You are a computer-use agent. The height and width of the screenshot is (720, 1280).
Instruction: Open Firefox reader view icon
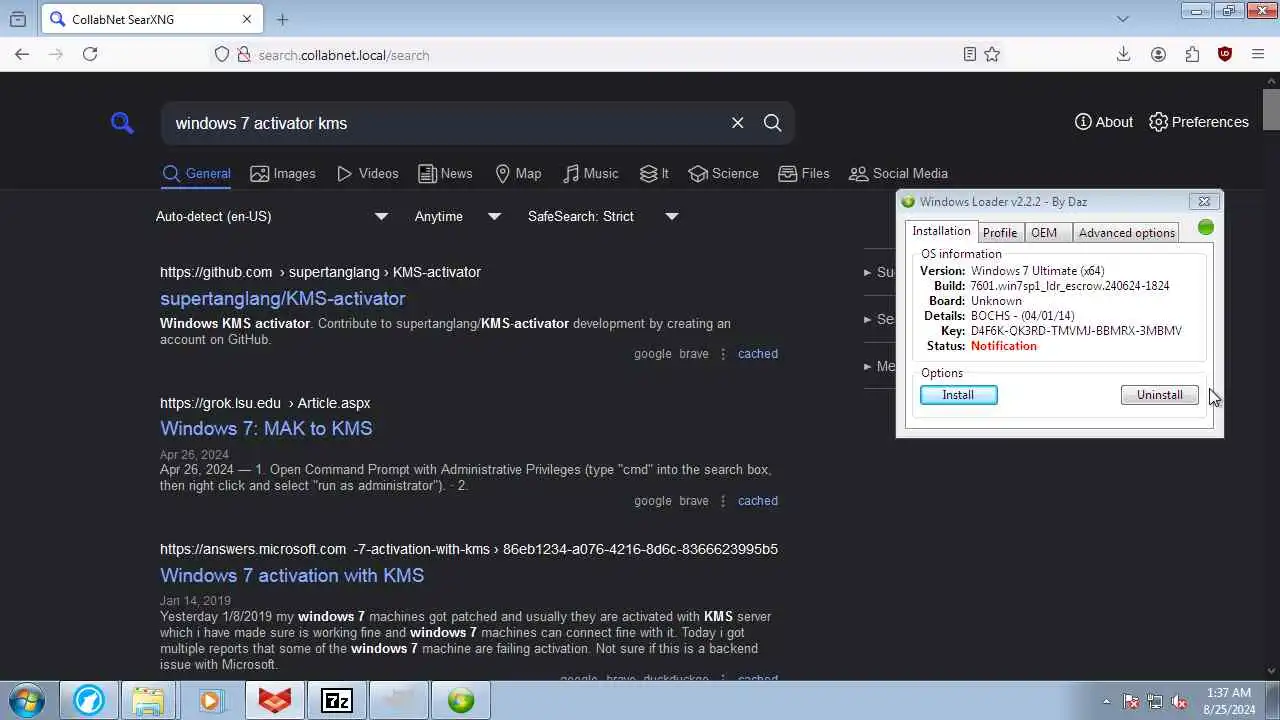[x=969, y=54]
